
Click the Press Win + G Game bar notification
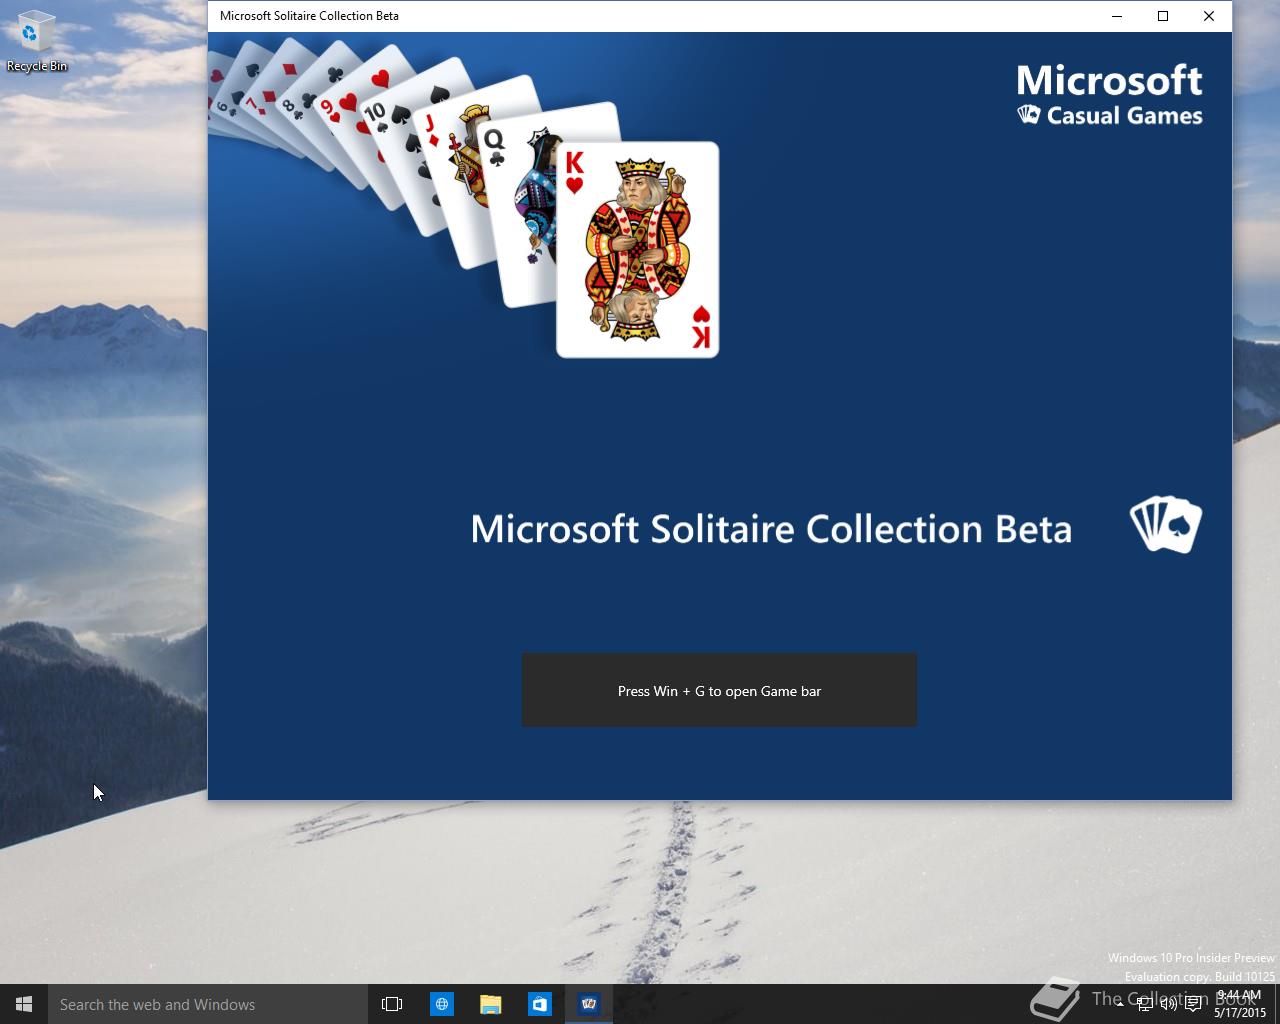tap(719, 690)
